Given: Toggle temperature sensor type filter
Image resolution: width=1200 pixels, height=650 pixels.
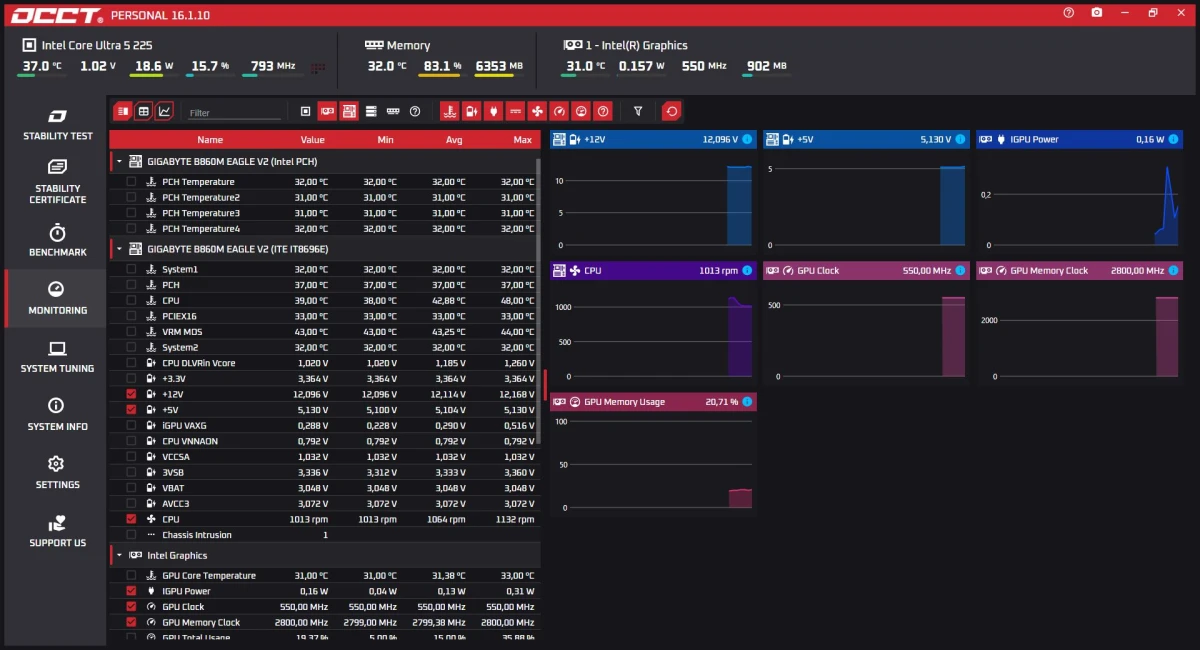Looking at the screenshot, I should click(x=449, y=111).
